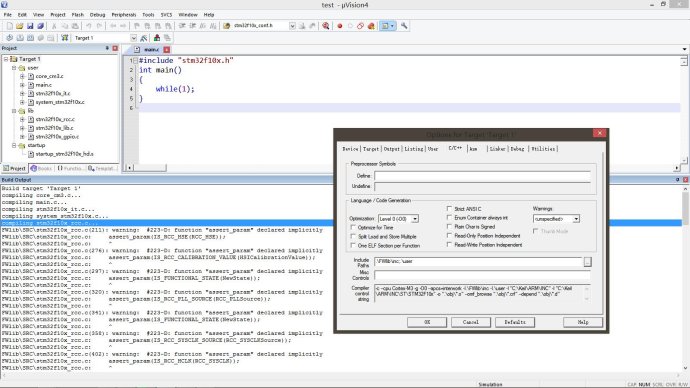The image size is (690, 388).
Task: Open the find text combo dropdown arrow
Action: [x=292, y=26]
